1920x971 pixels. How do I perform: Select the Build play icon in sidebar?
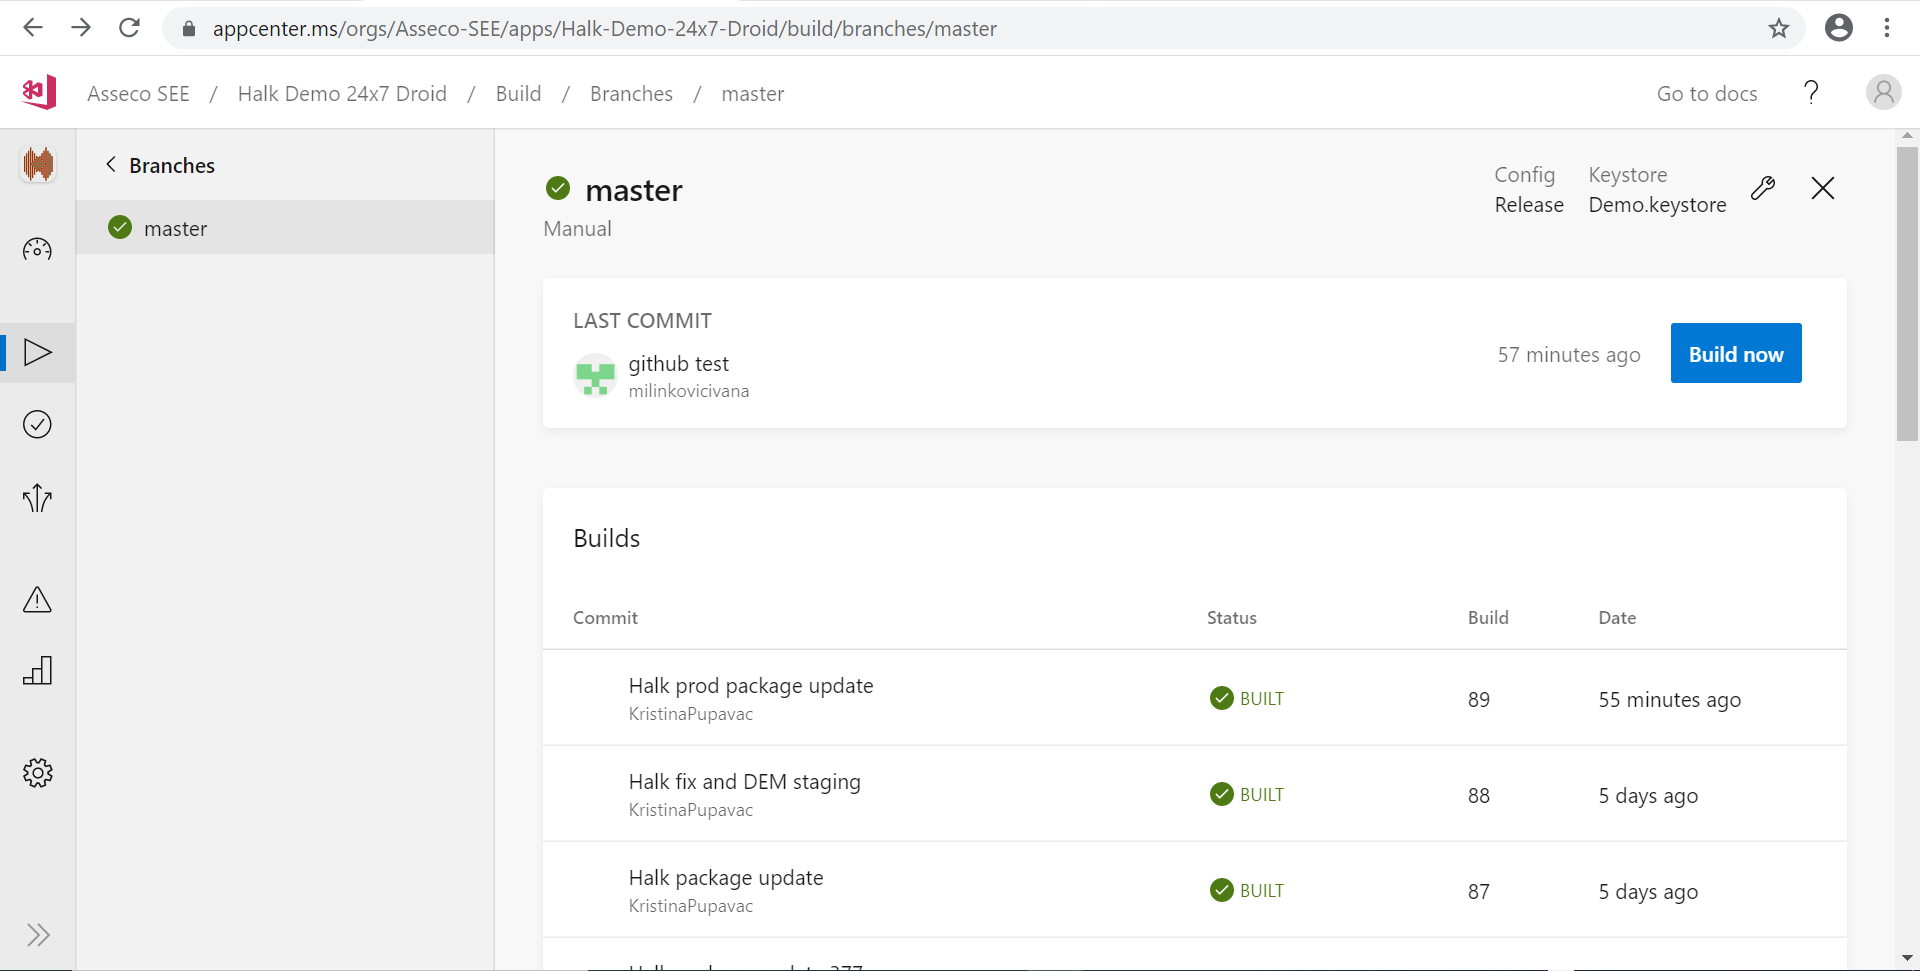pyautogui.click(x=38, y=352)
